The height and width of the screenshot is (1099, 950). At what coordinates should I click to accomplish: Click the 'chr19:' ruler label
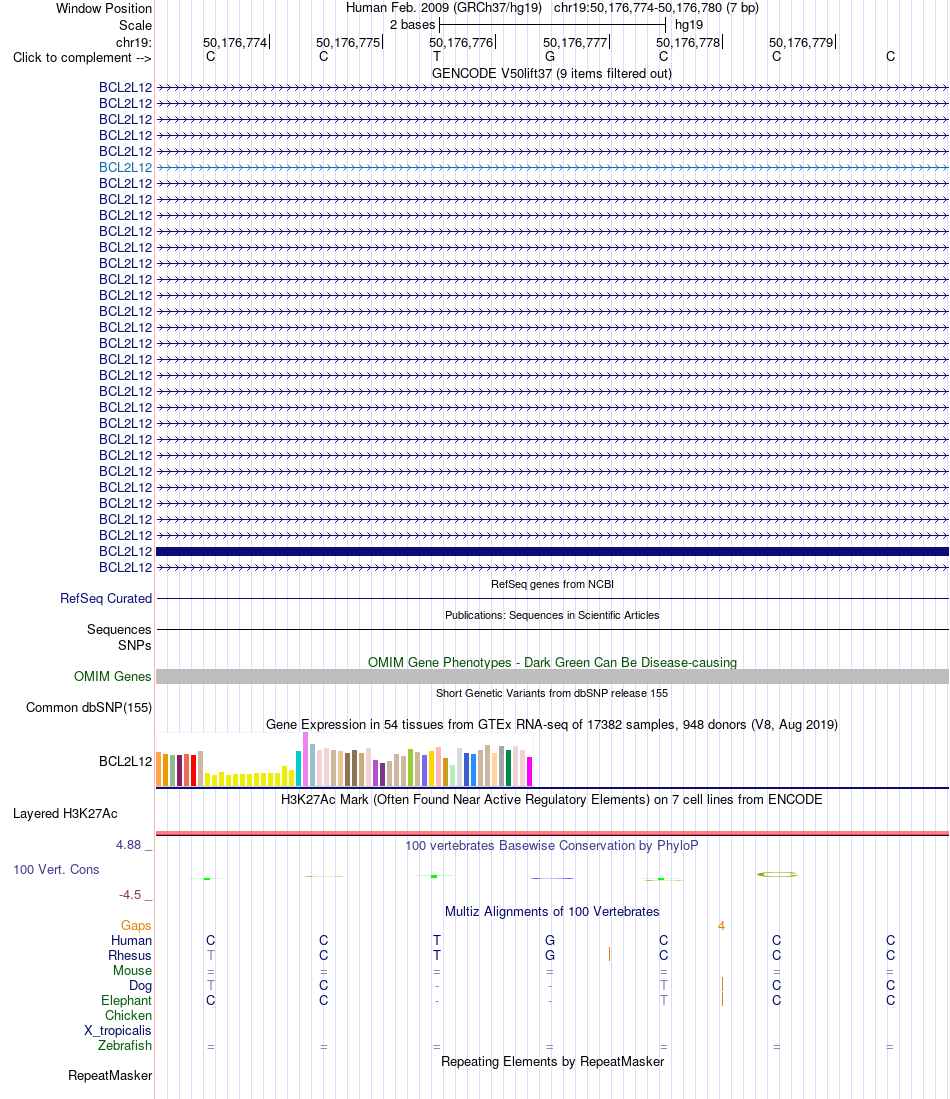134,43
